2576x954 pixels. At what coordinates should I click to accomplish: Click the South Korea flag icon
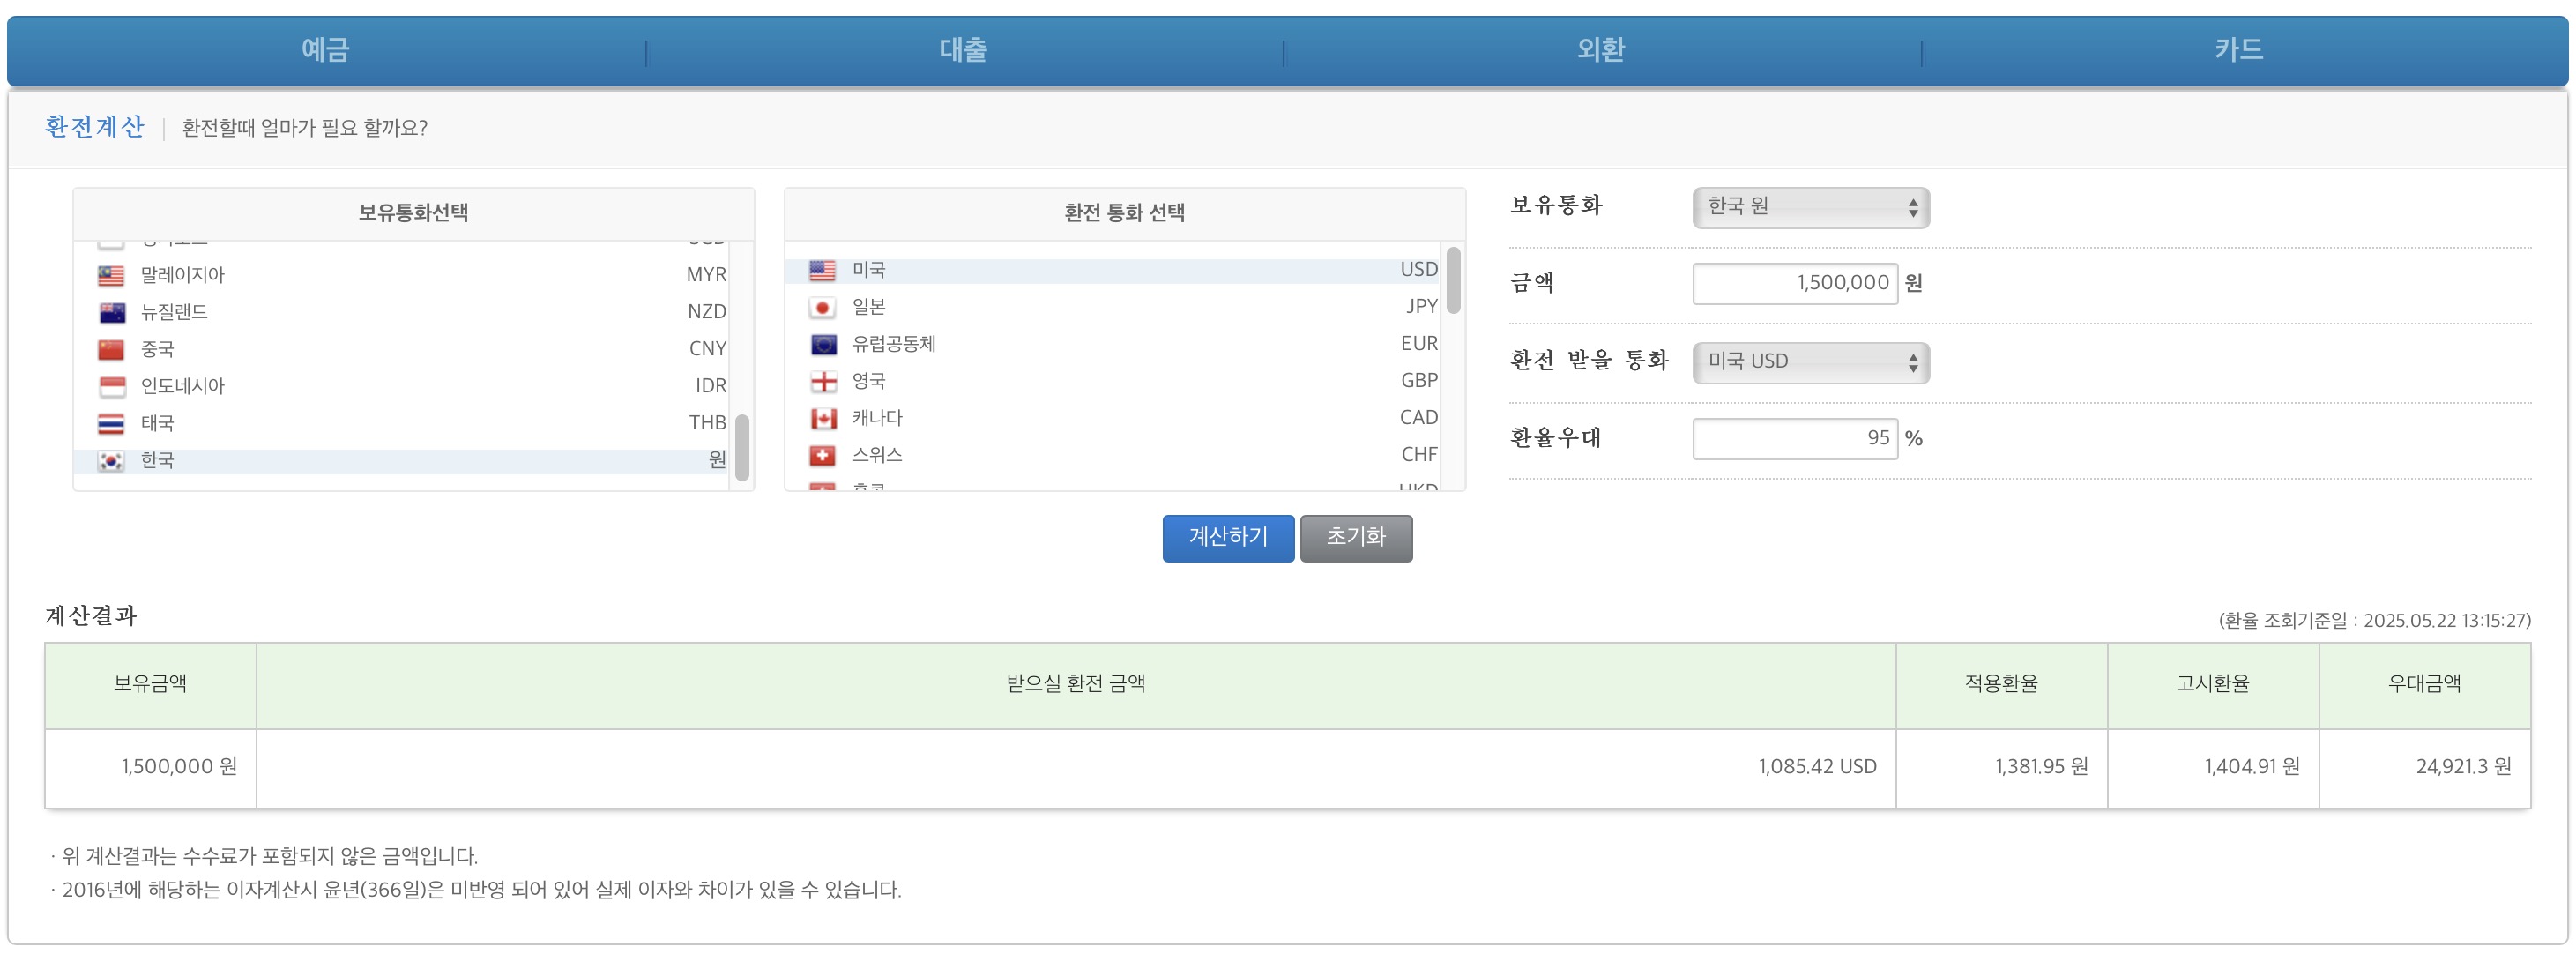(x=111, y=461)
